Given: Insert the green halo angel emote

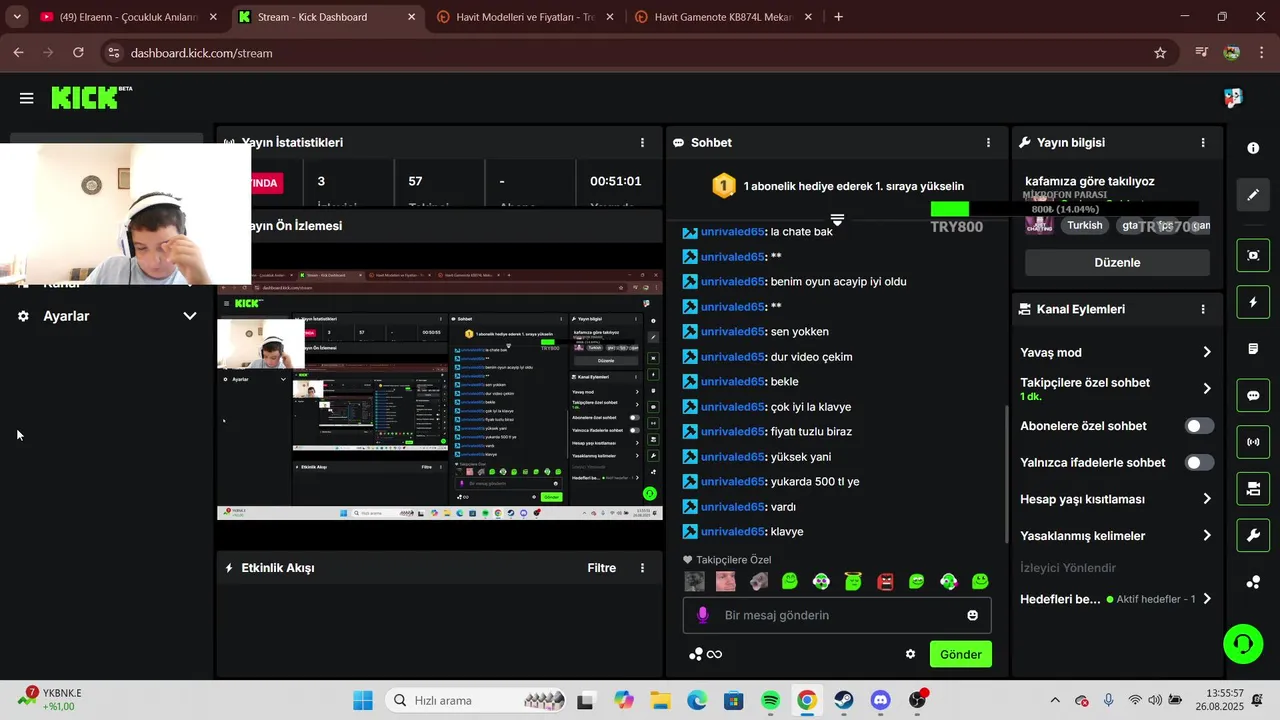Looking at the screenshot, I should pyautogui.click(x=853, y=581).
